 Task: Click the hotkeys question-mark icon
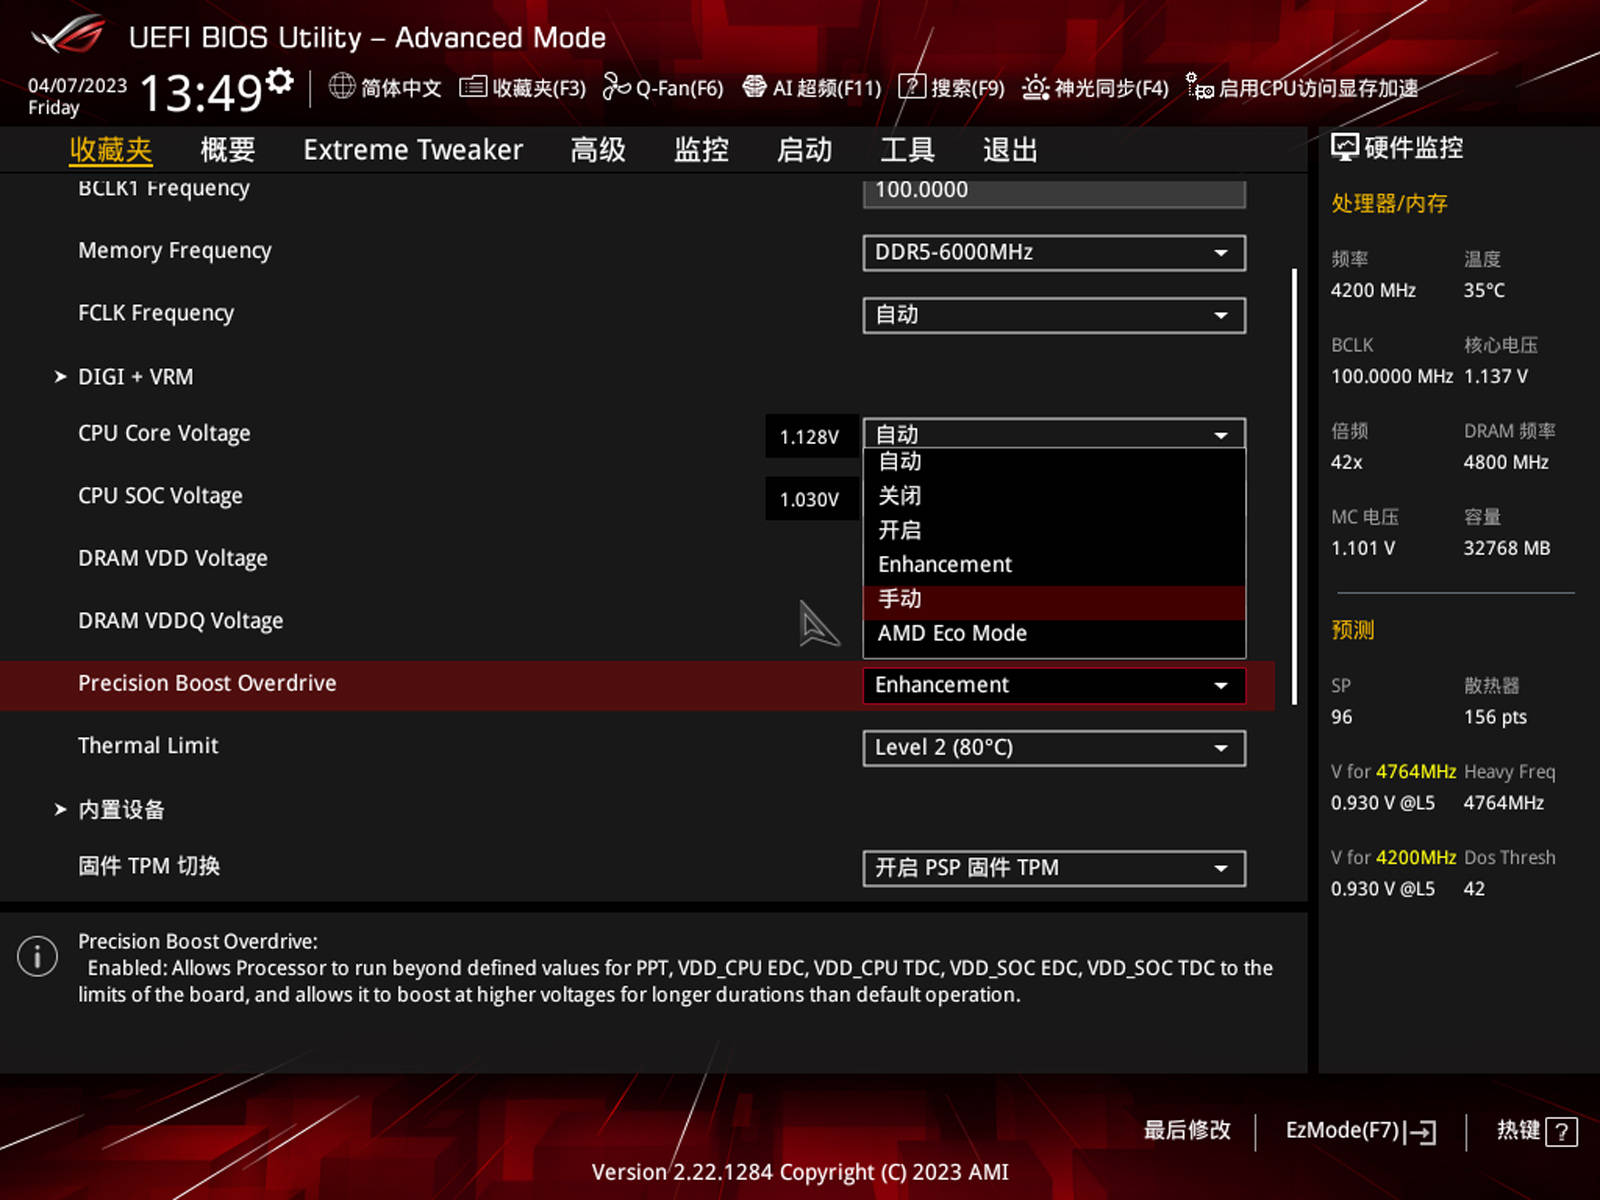(1561, 1132)
